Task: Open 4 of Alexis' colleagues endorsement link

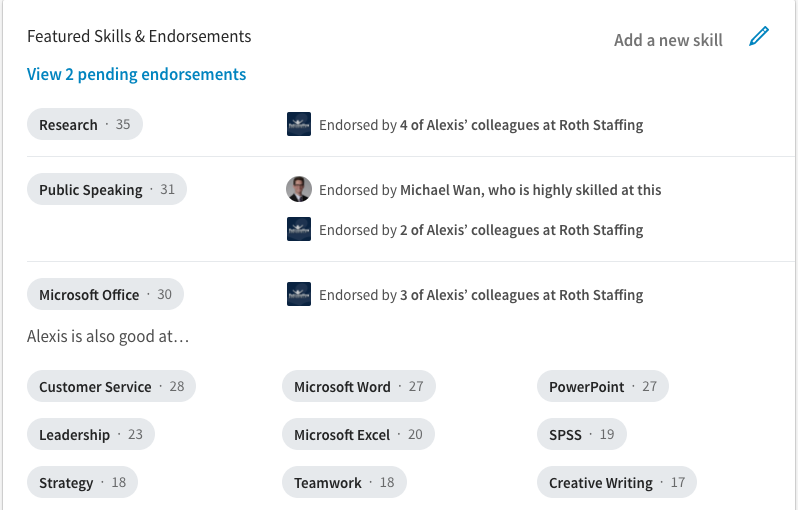Action: (521, 125)
